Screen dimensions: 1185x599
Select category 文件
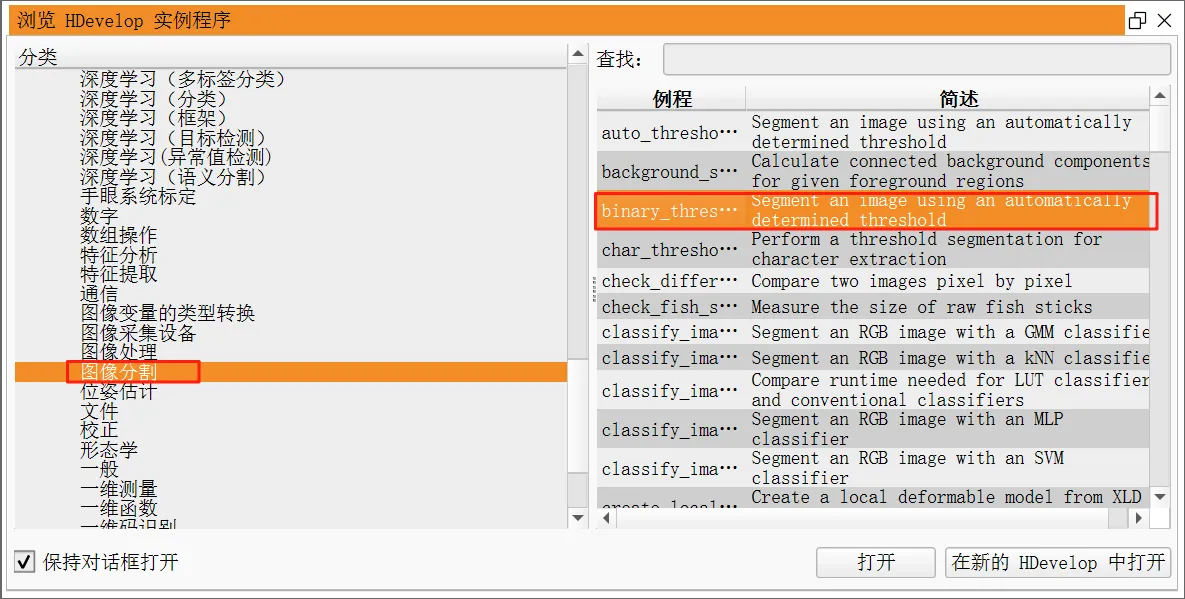[99, 411]
